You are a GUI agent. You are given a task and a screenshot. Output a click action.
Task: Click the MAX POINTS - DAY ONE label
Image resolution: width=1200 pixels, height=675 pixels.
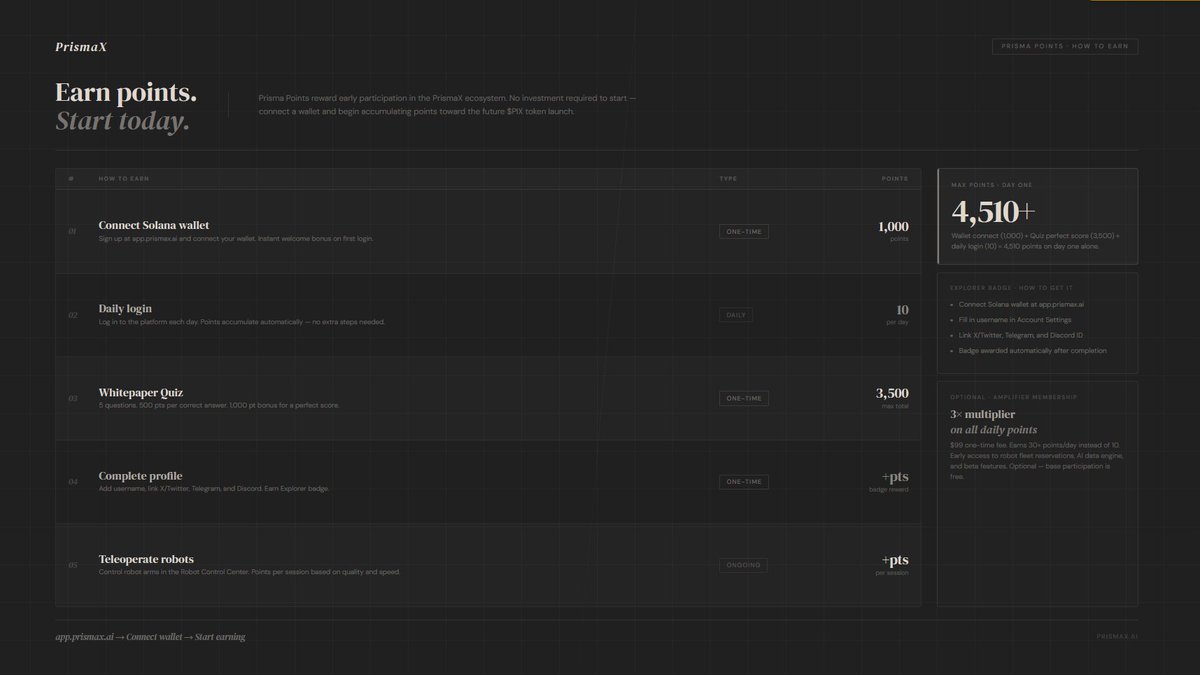click(x=992, y=185)
